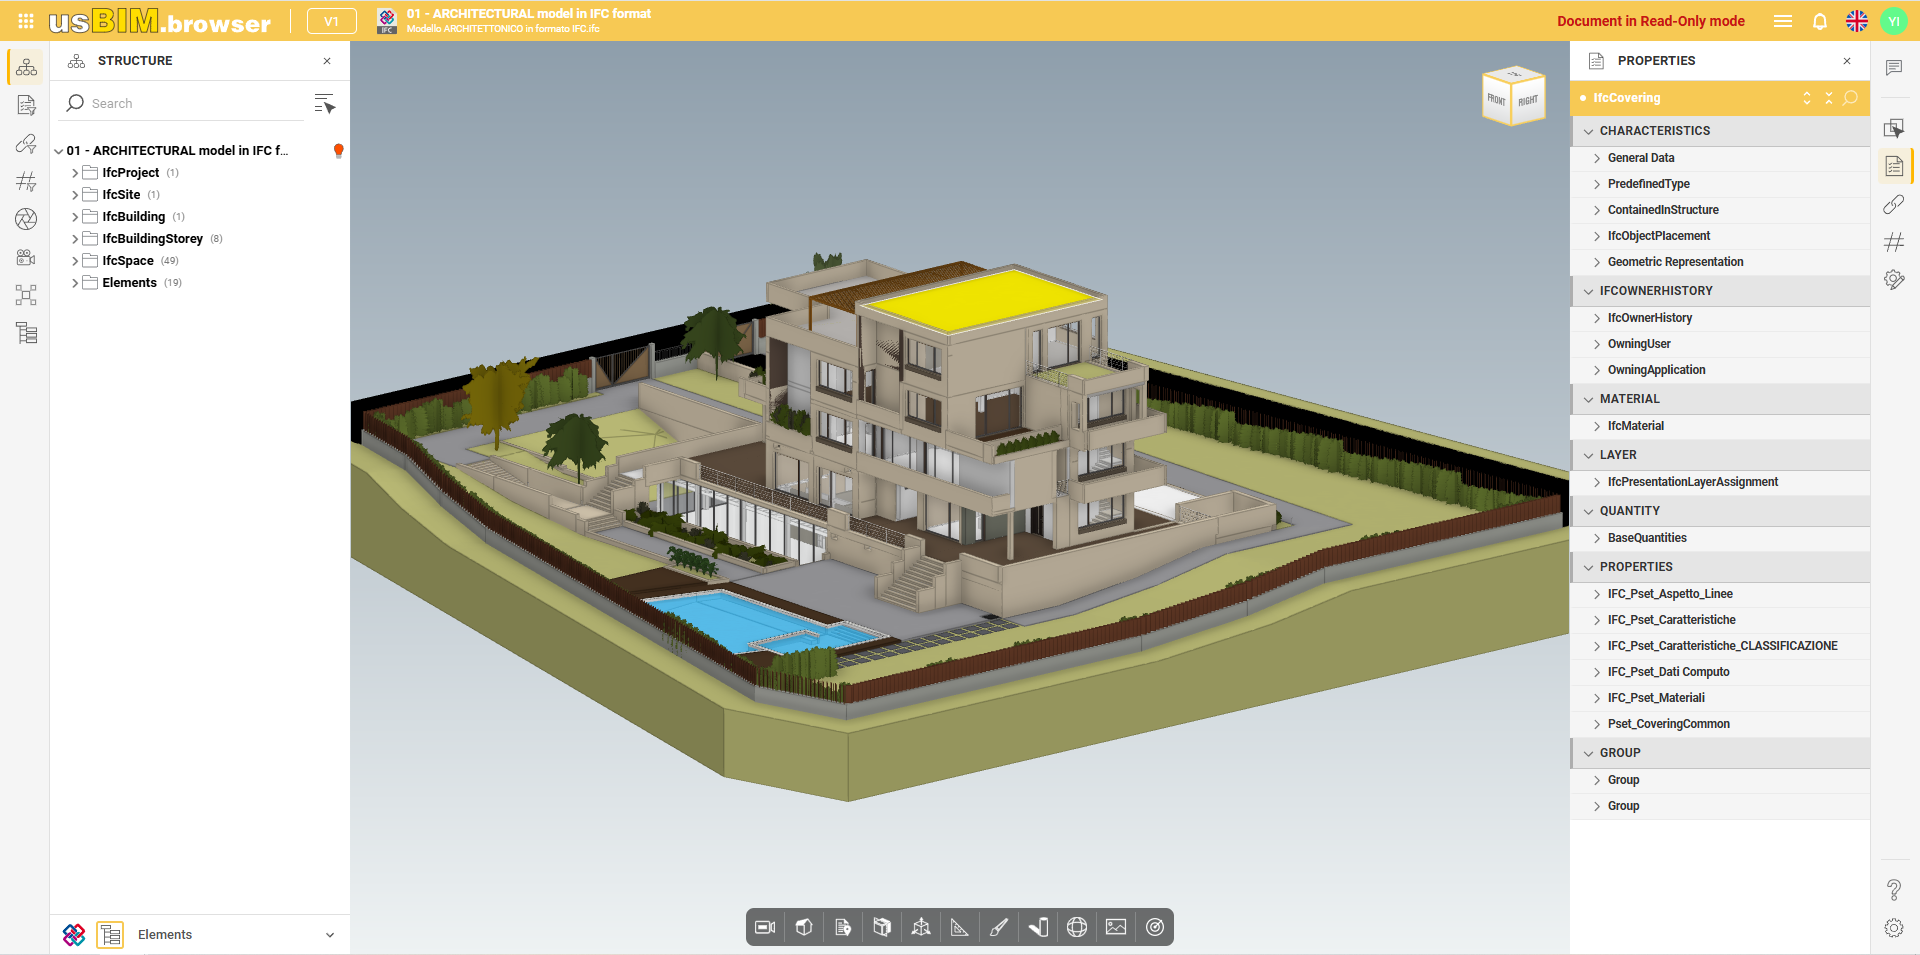Screen dimensions: 1920x955
Task: Choose the paintbrush tool
Action: pyautogui.click(x=999, y=927)
